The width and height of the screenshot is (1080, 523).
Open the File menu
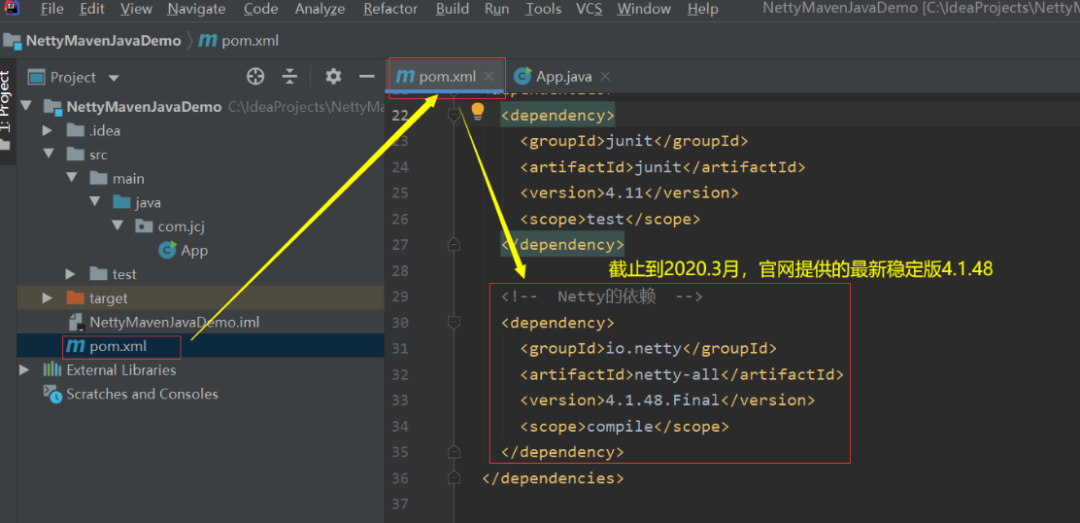[52, 9]
